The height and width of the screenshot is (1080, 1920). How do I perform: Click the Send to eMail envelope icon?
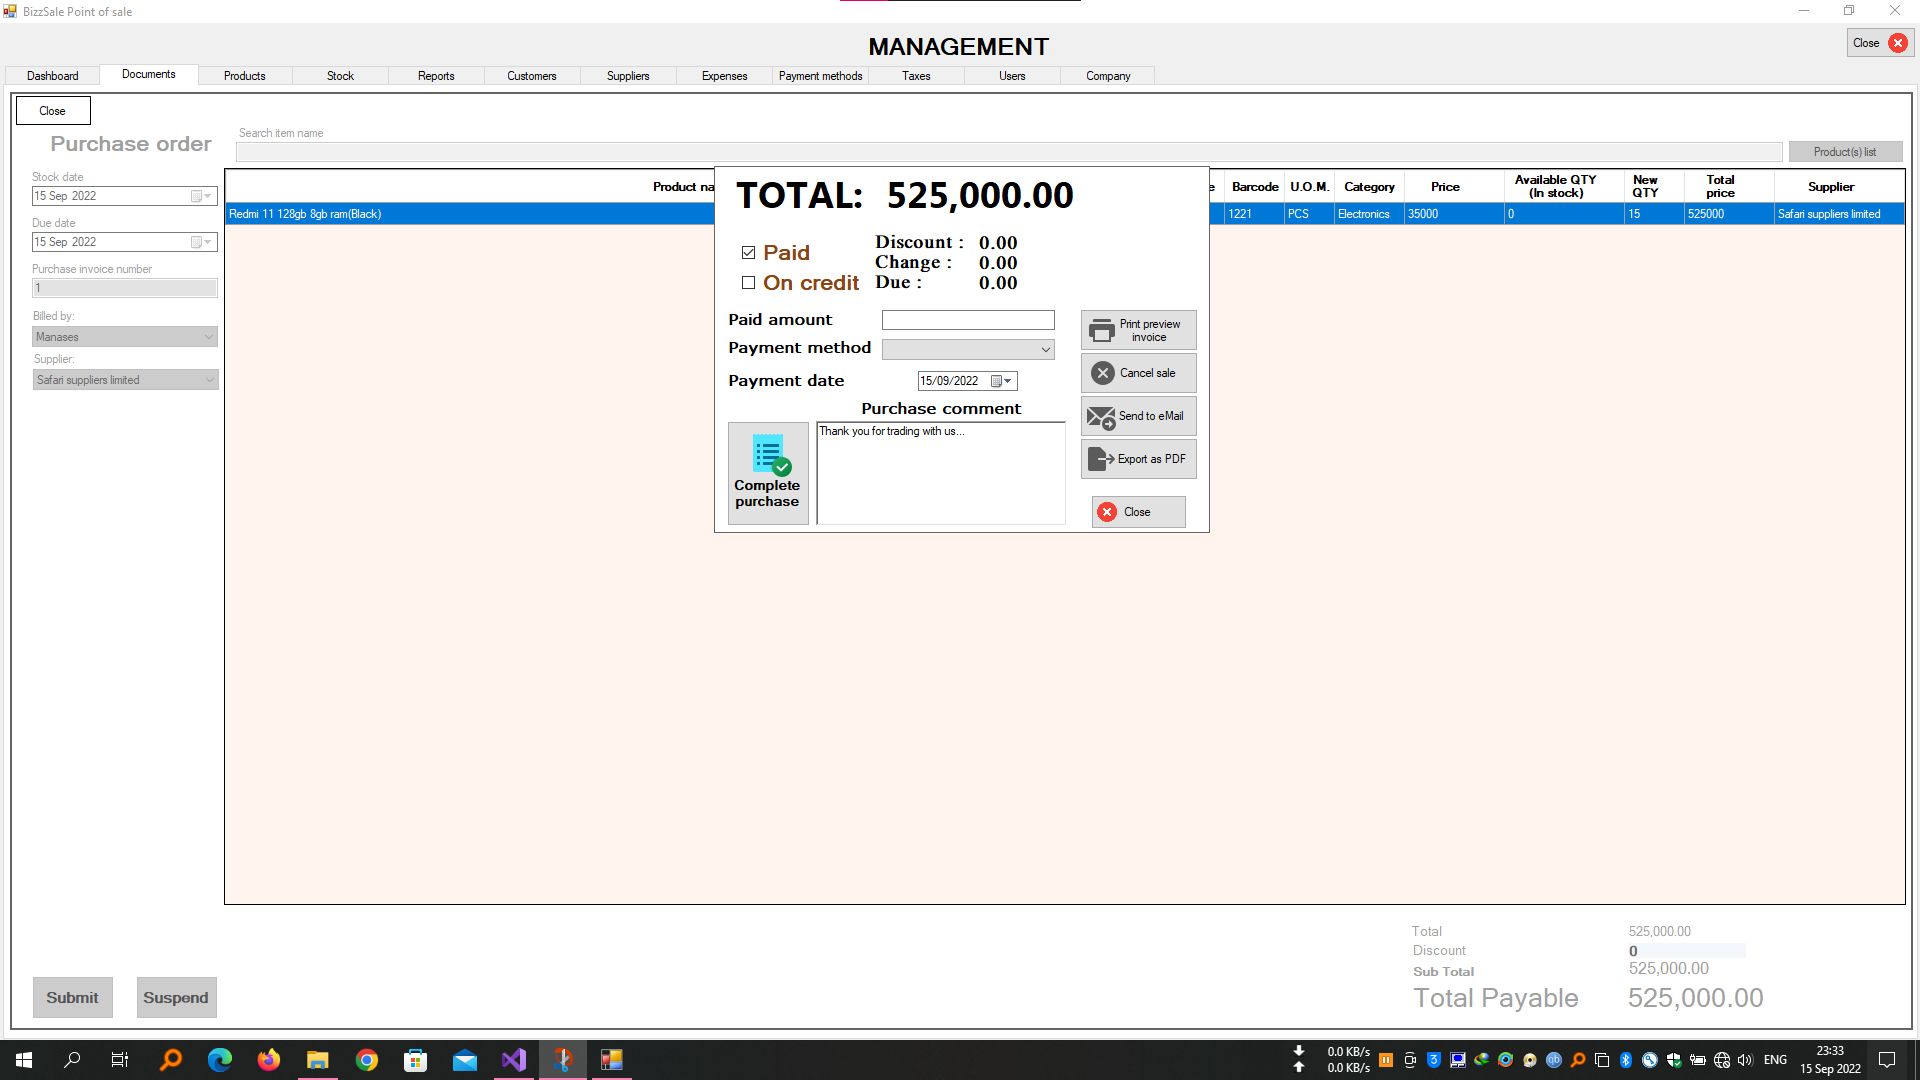[1100, 417]
